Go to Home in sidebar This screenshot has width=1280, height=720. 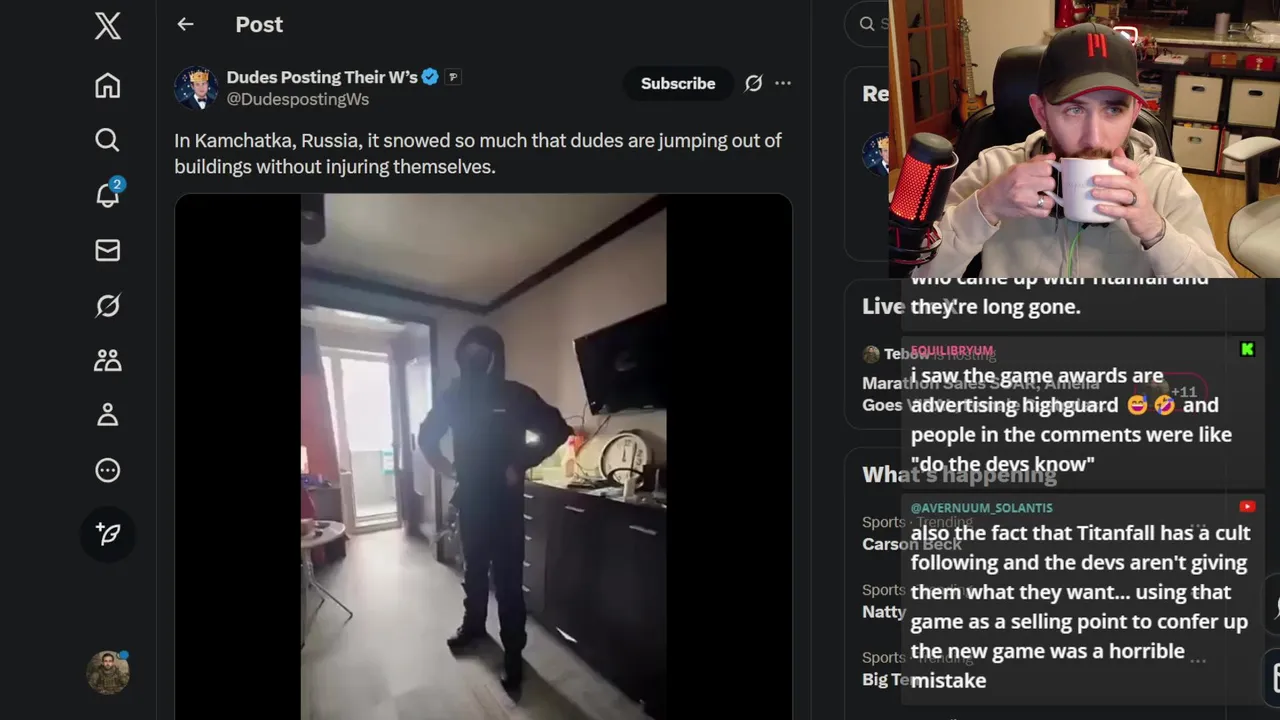tap(108, 86)
